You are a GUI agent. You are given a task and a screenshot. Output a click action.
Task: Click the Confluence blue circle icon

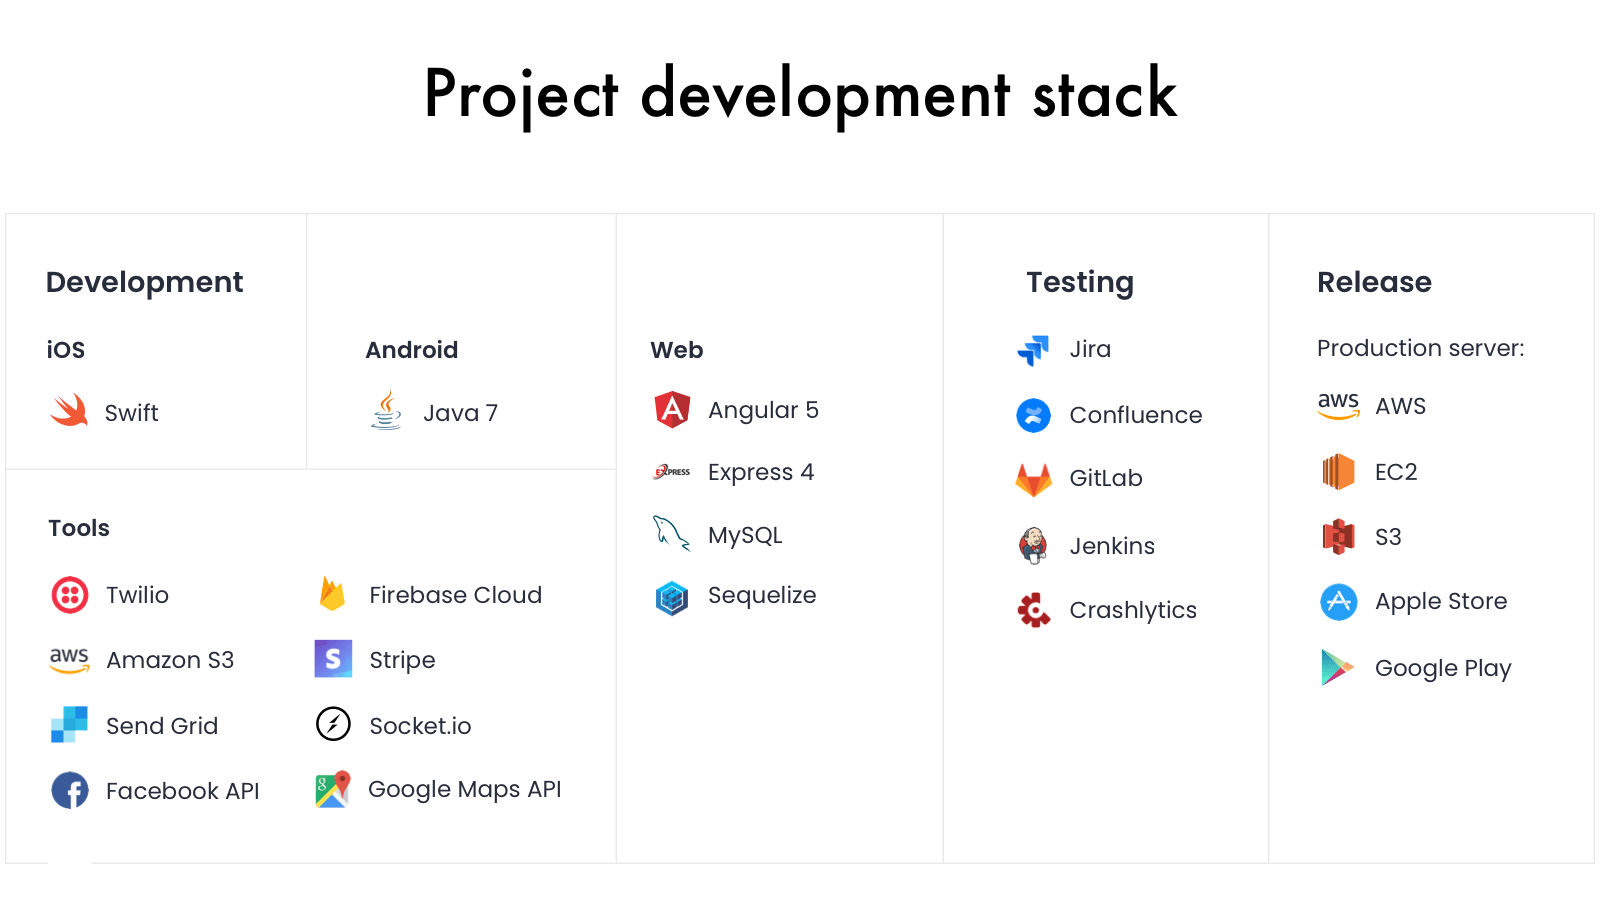click(x=1033, y=415)
